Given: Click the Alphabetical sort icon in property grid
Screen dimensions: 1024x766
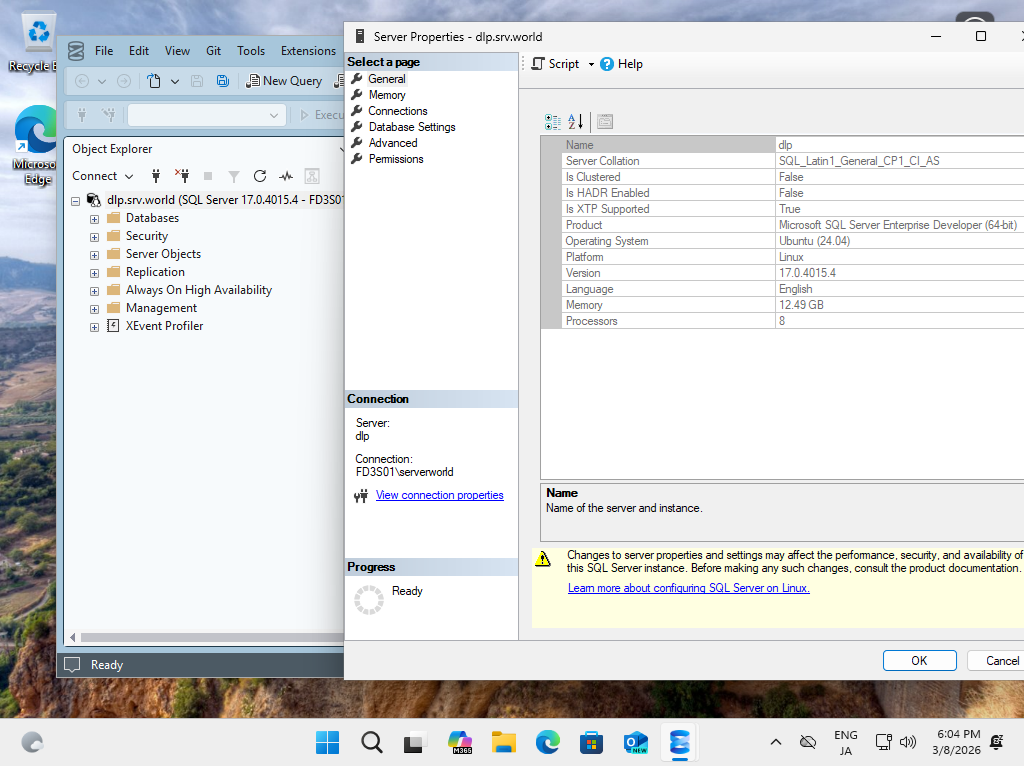Looking at the screenshot, I should (x=575, y=121).
